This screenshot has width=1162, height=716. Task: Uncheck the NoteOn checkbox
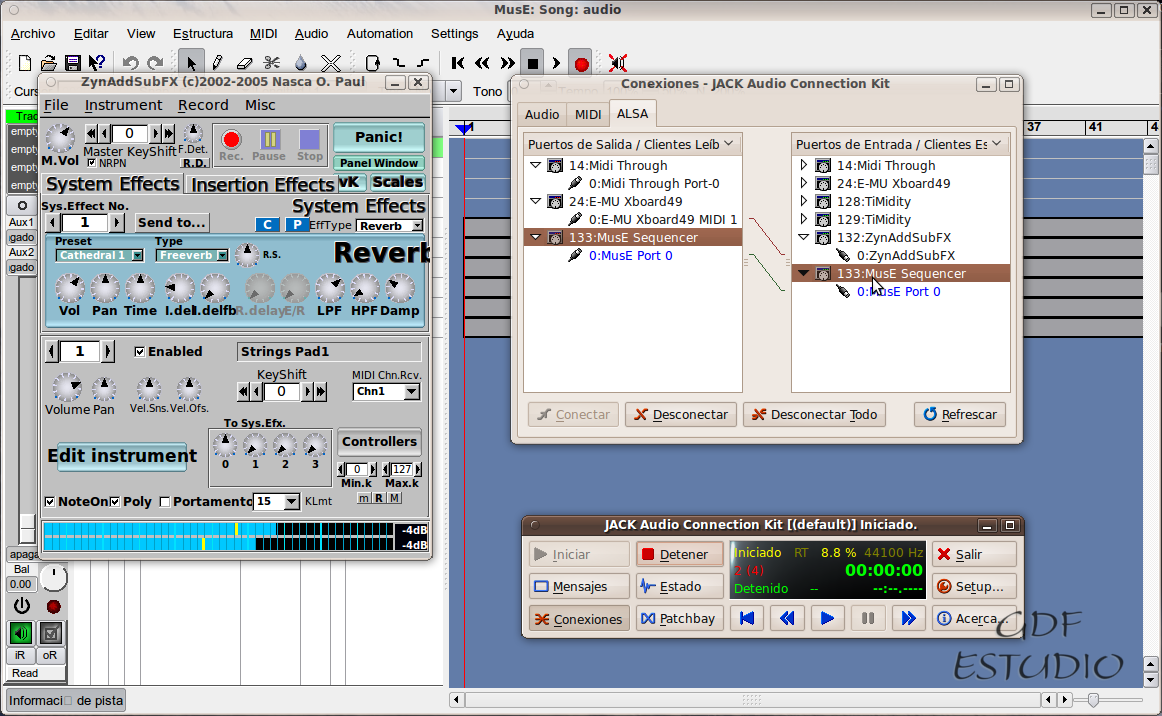click(x=50, y=501)
